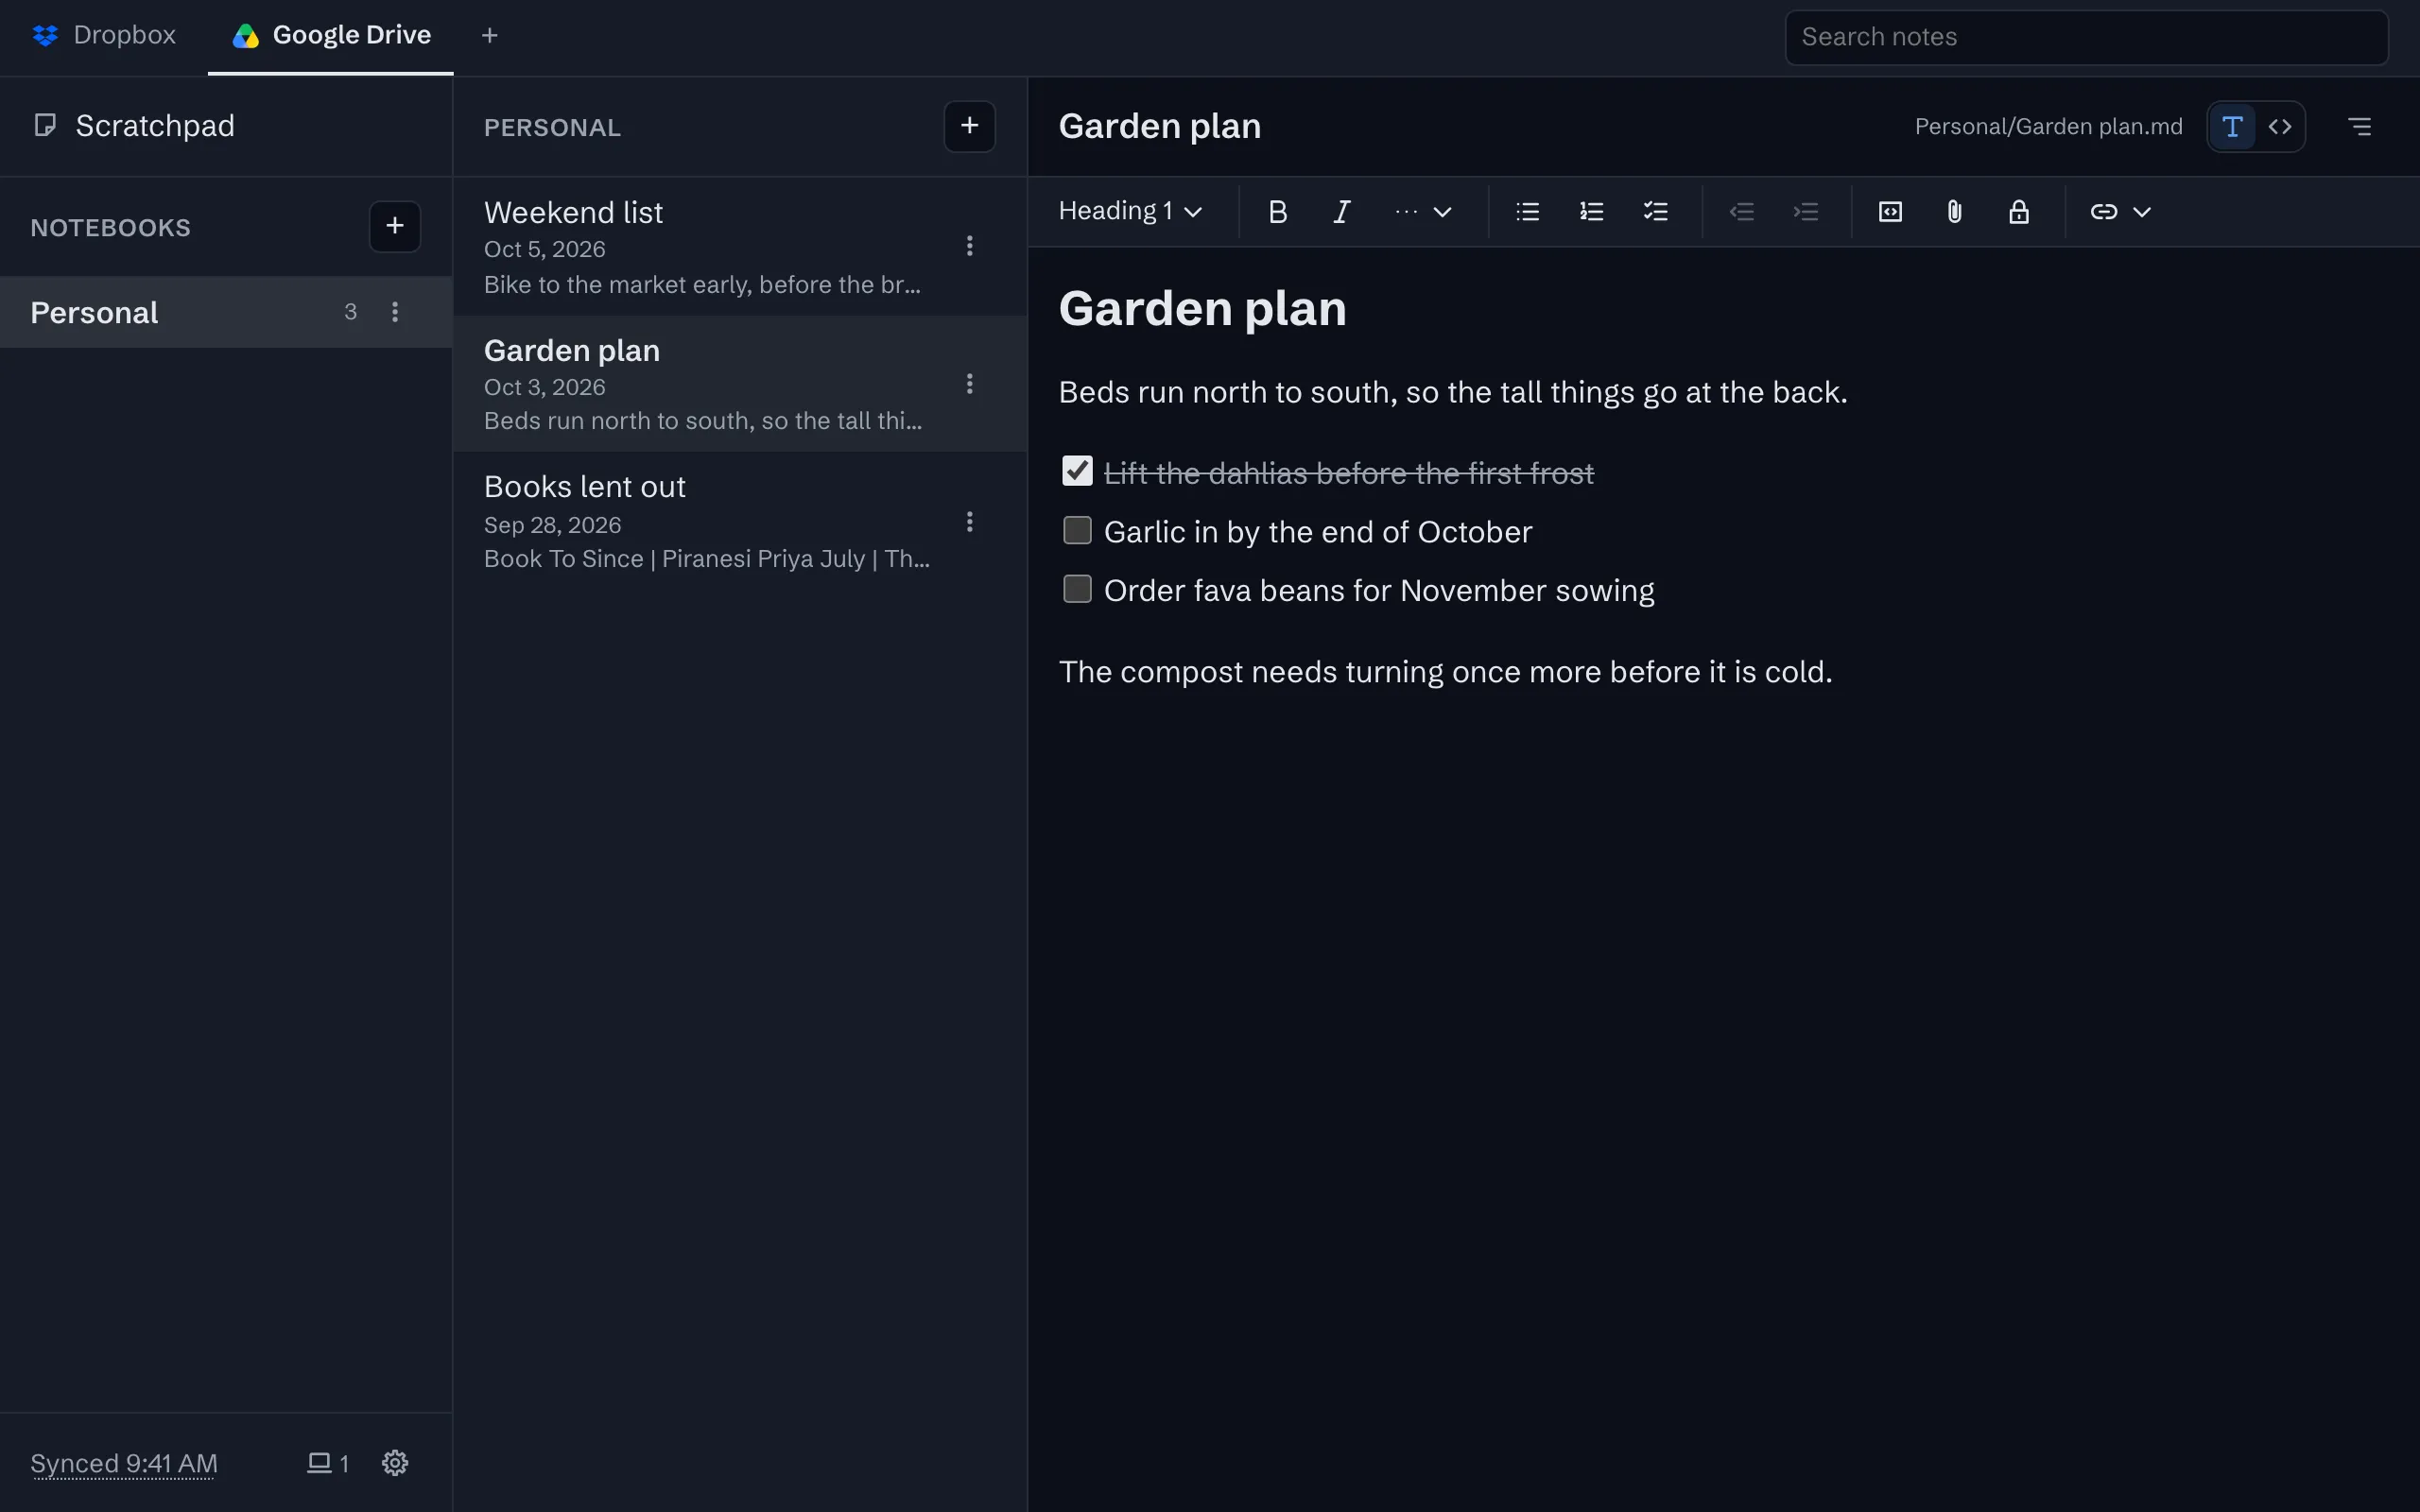Expand the more formatting options dropdown

[x=1422, y=212]
